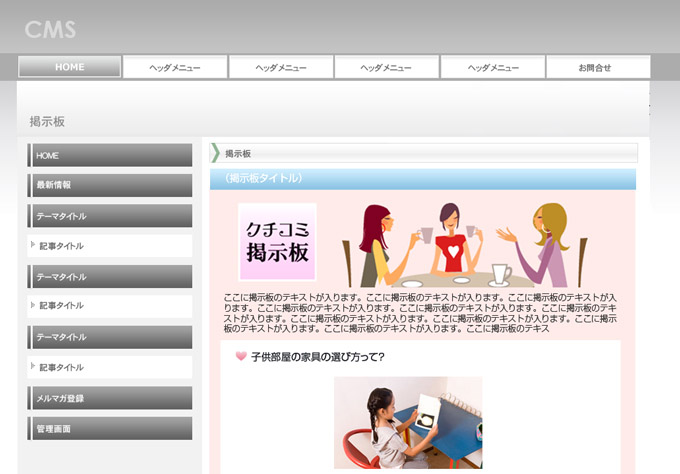Click the pink heart icon beside the article title
This screenshot has width=680, height=474.
click(x=241, y=356)
